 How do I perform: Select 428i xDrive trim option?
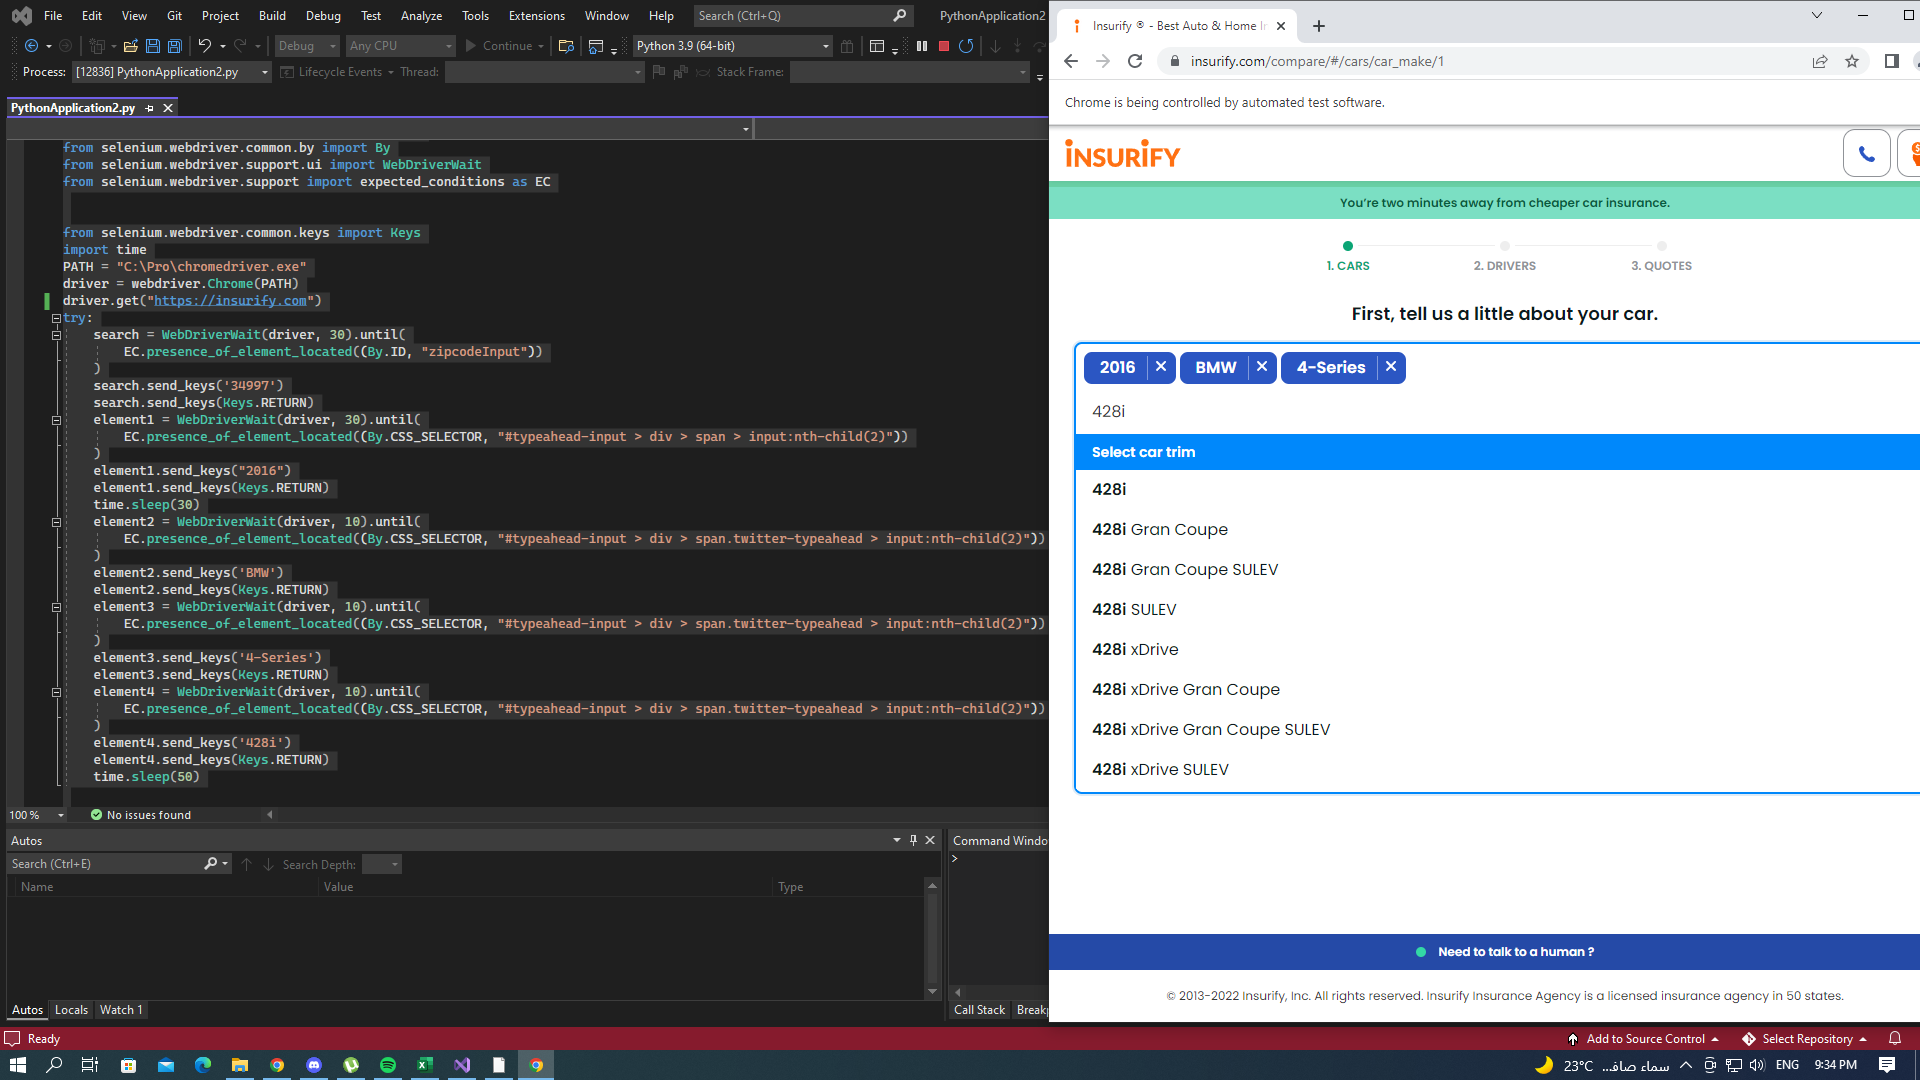click(1498, 649)
